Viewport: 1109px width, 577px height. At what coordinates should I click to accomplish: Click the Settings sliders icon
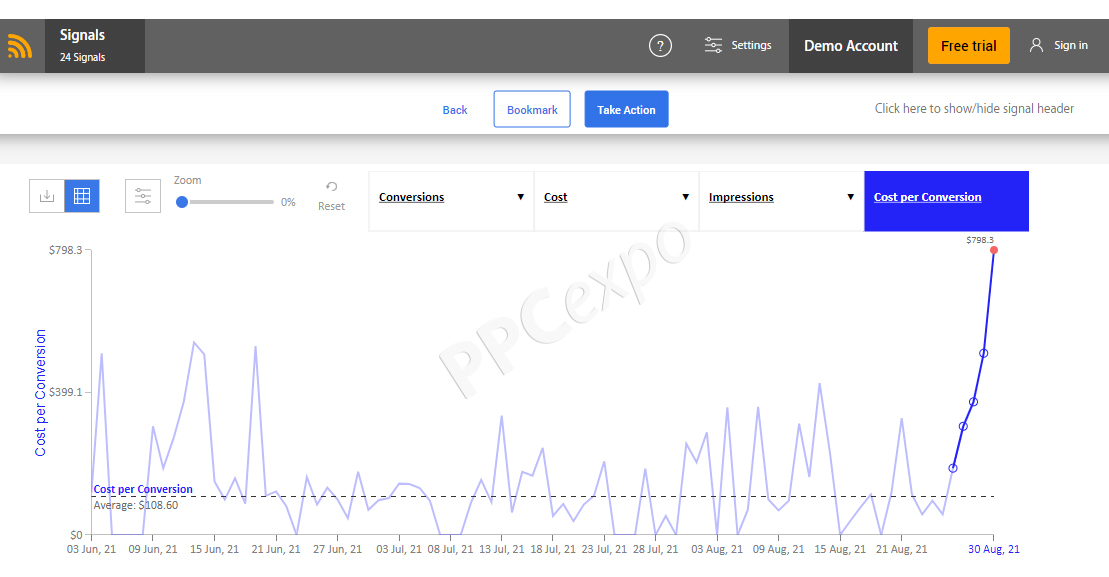(x=713, y=45)
